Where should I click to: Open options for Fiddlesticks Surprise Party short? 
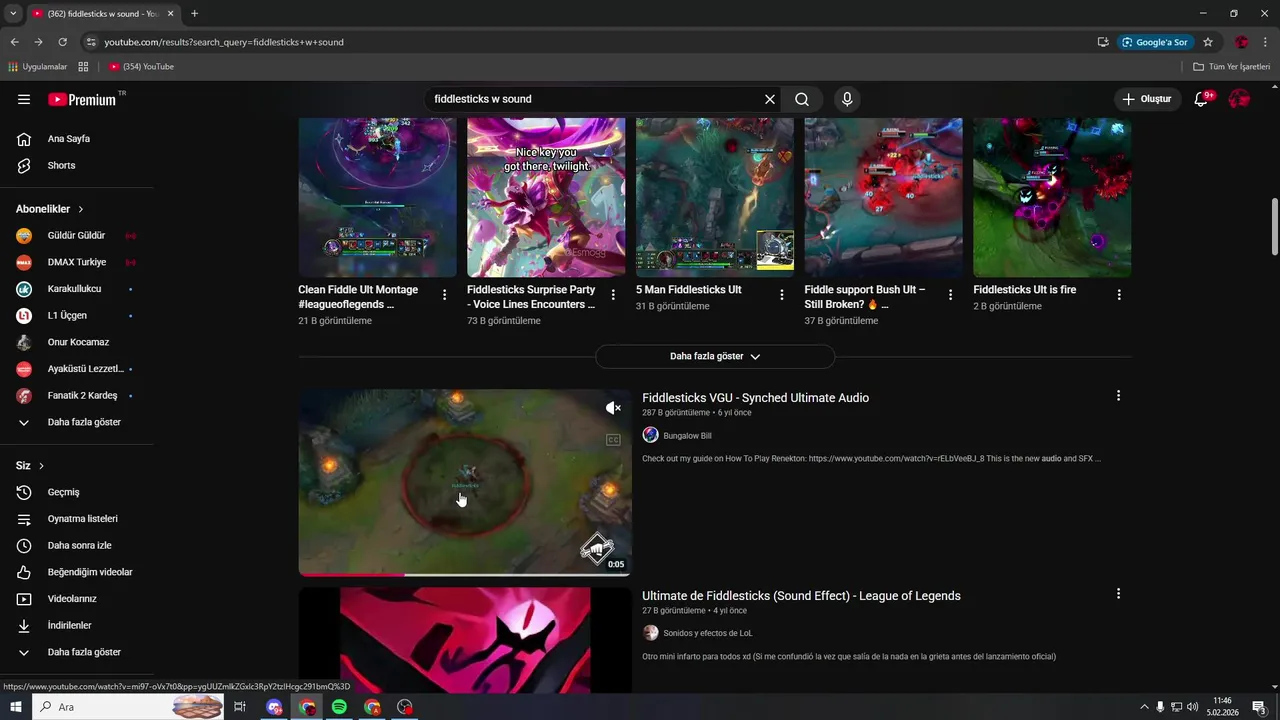pos(613,295)
